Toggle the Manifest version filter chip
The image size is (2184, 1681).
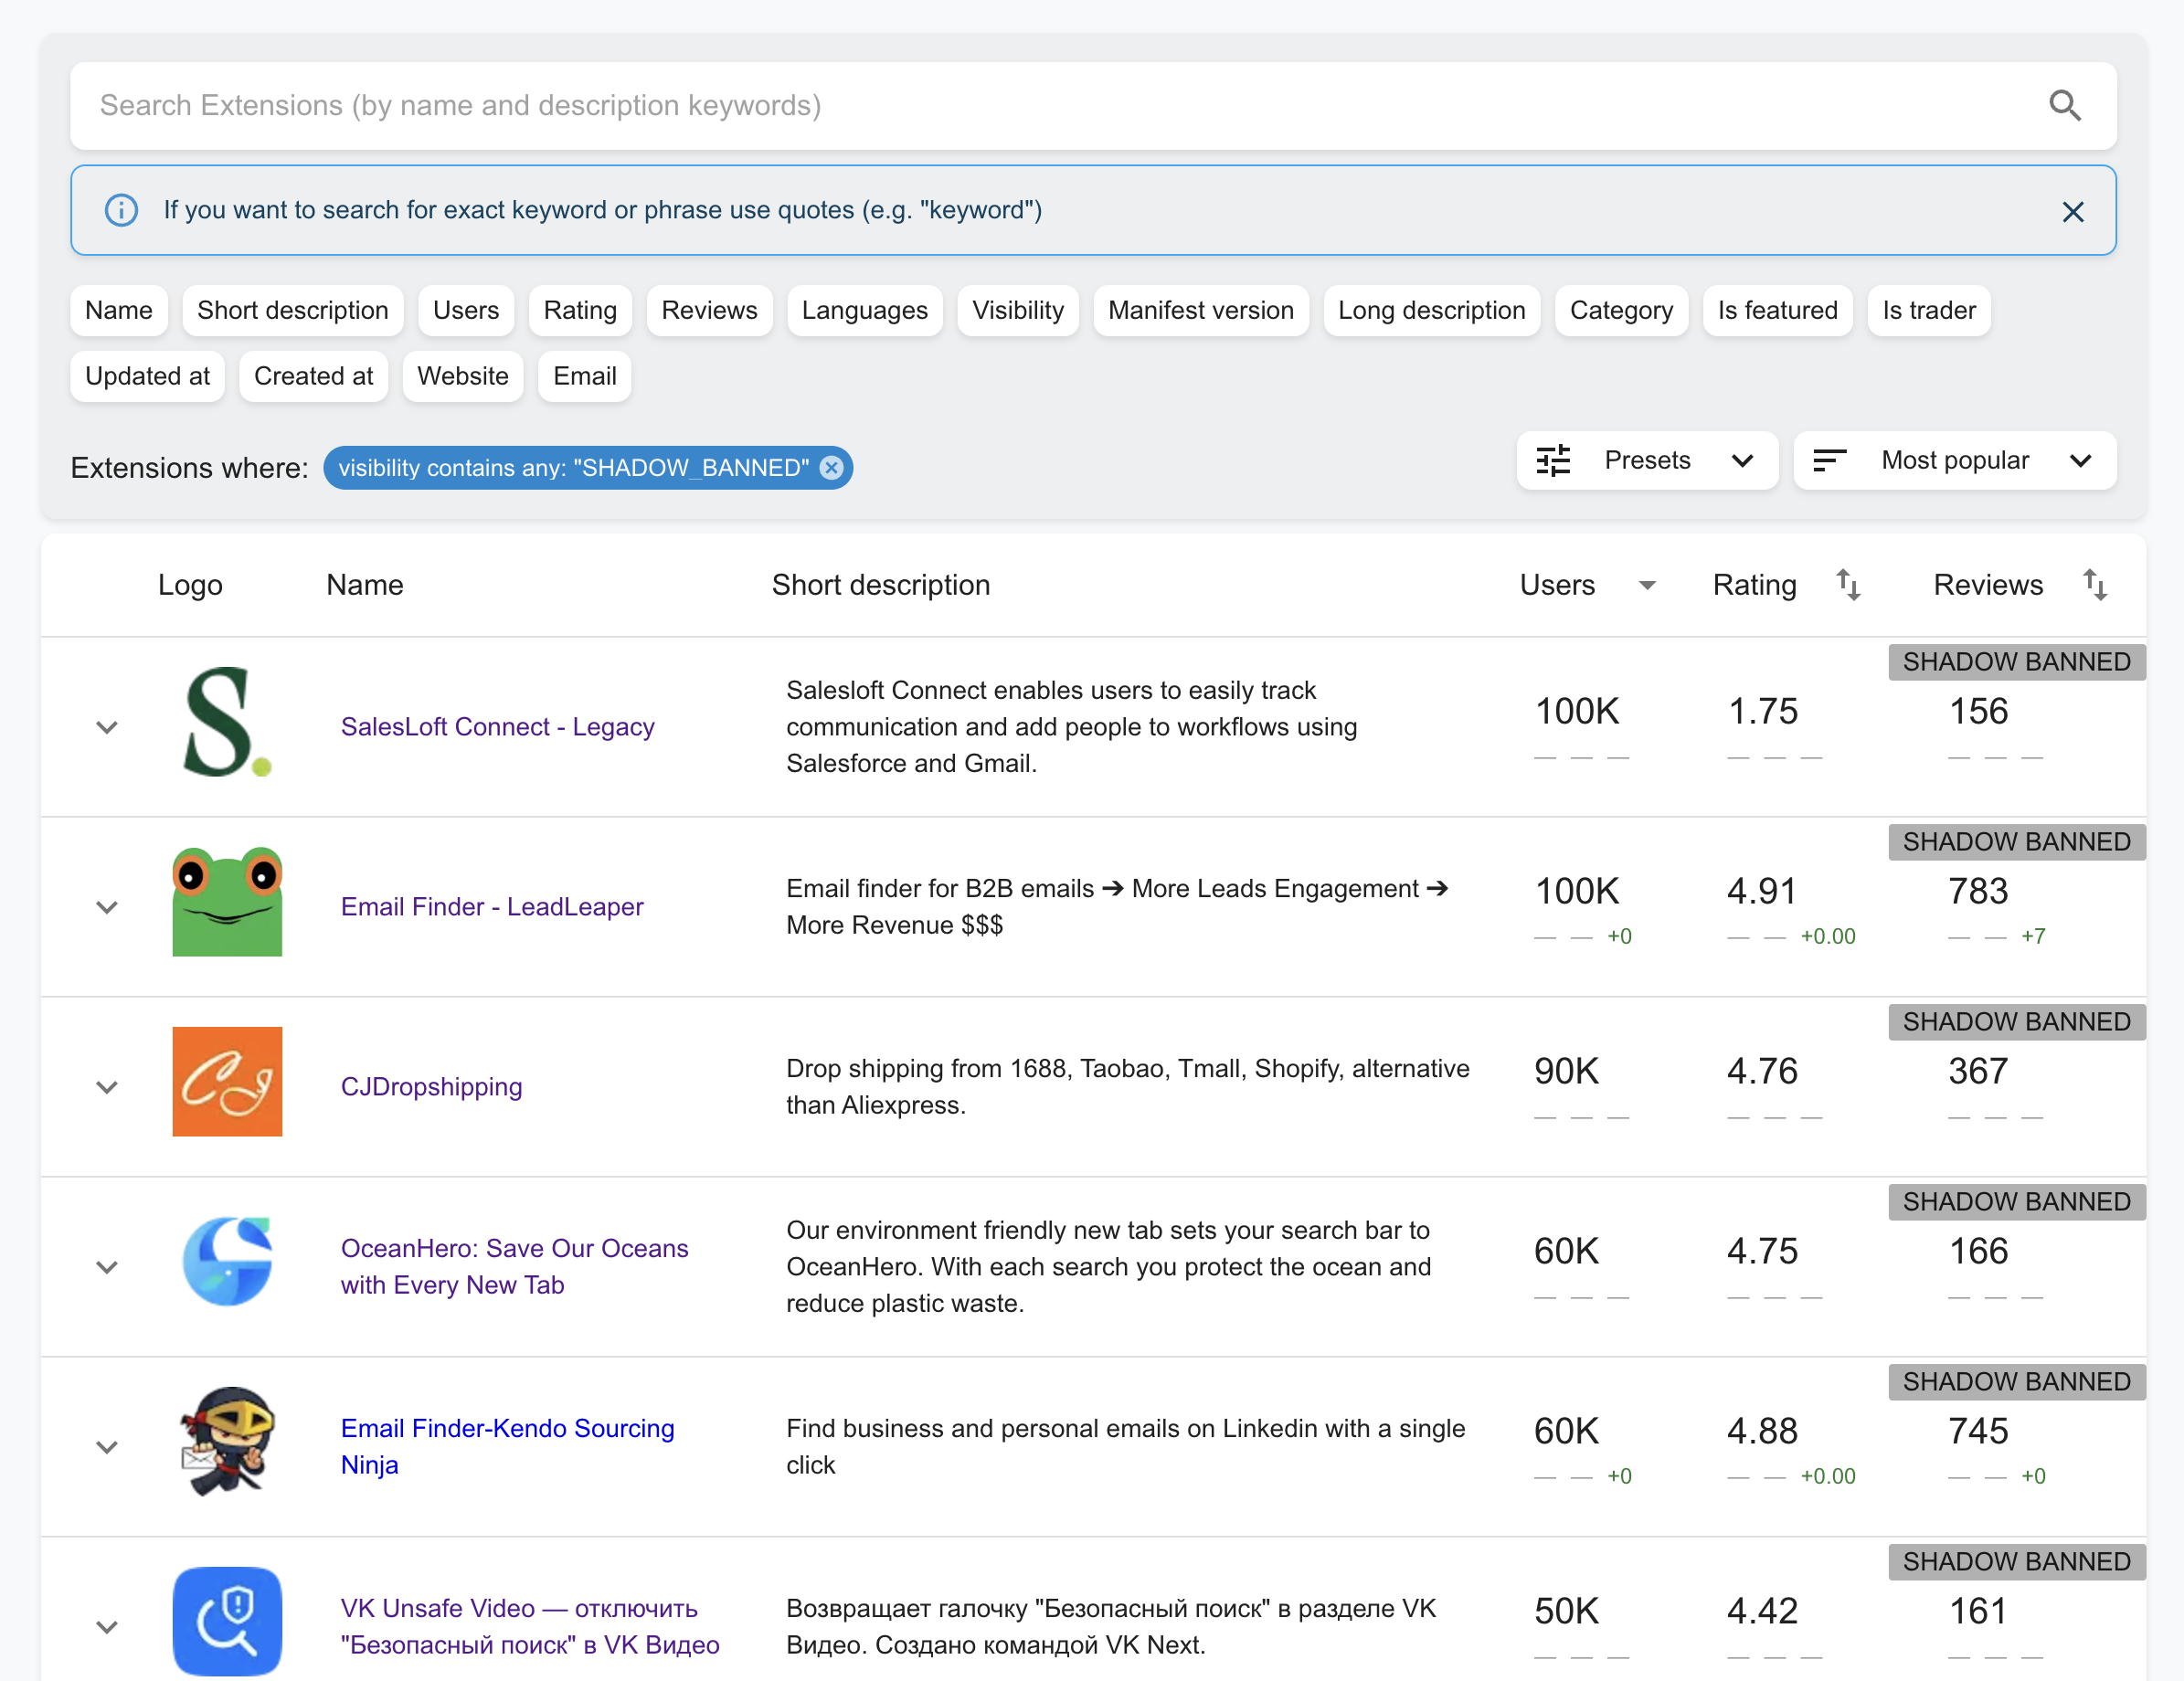[1200, 311]
